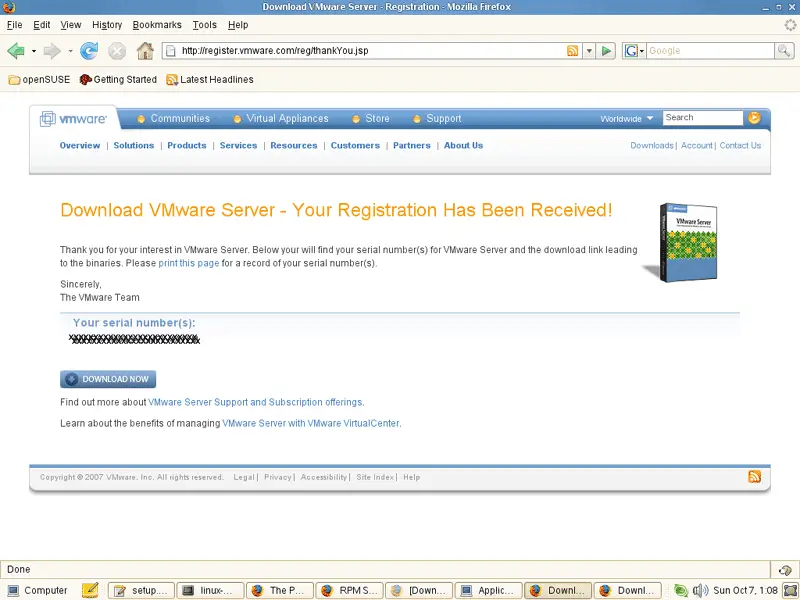Click the VMware site Search field
The image size is (800, 600).
[x=703, y=117]
